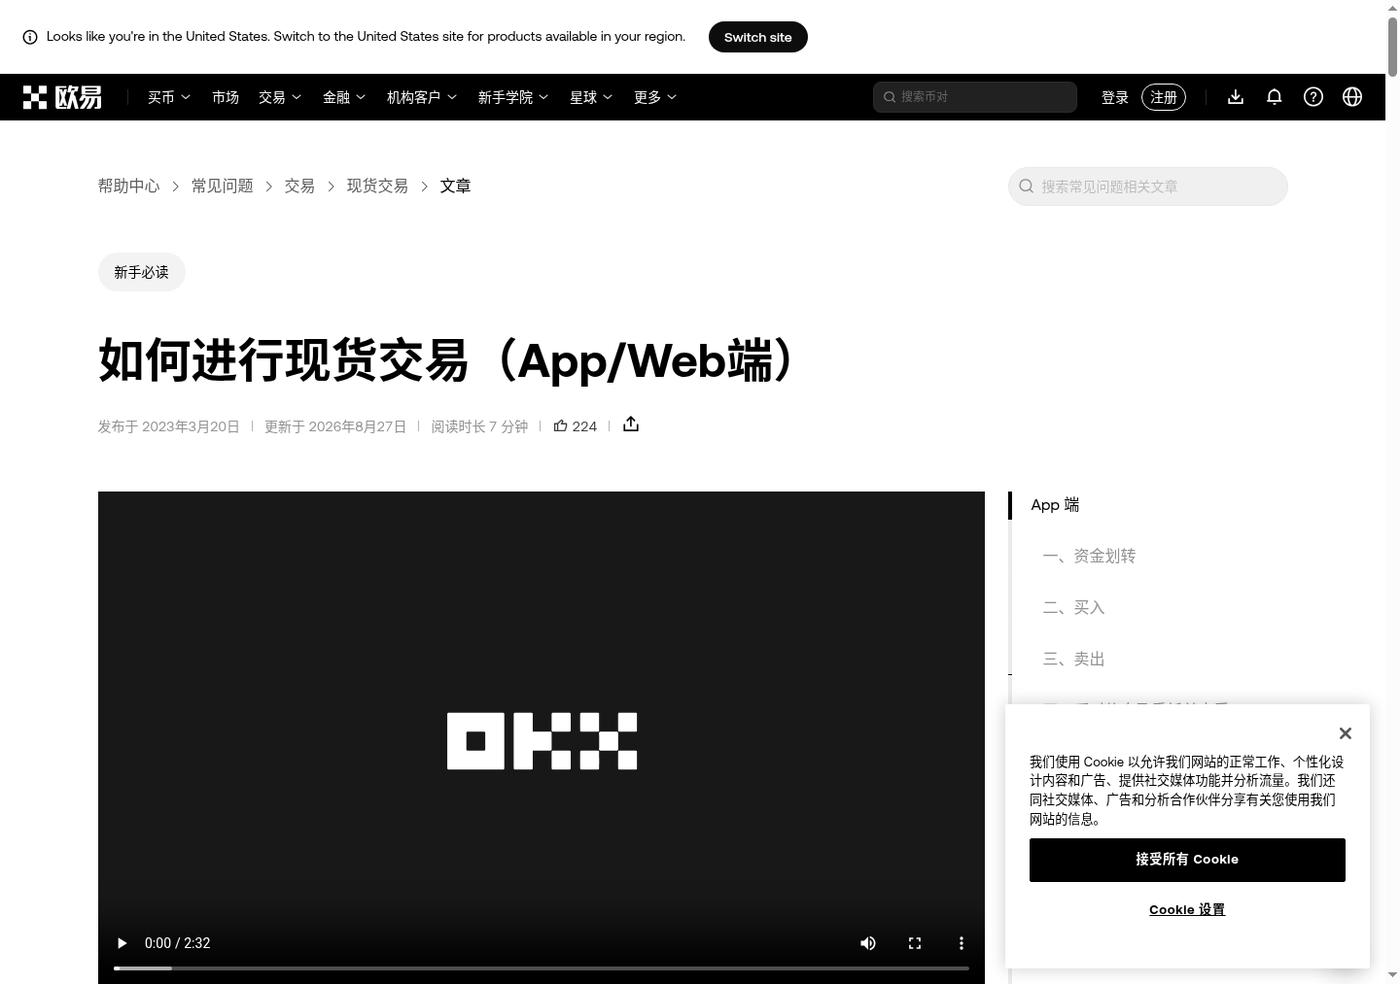Click the info icon in region notice
The width and height of the screenshot is (1400, 984).
tap(30, 37)
